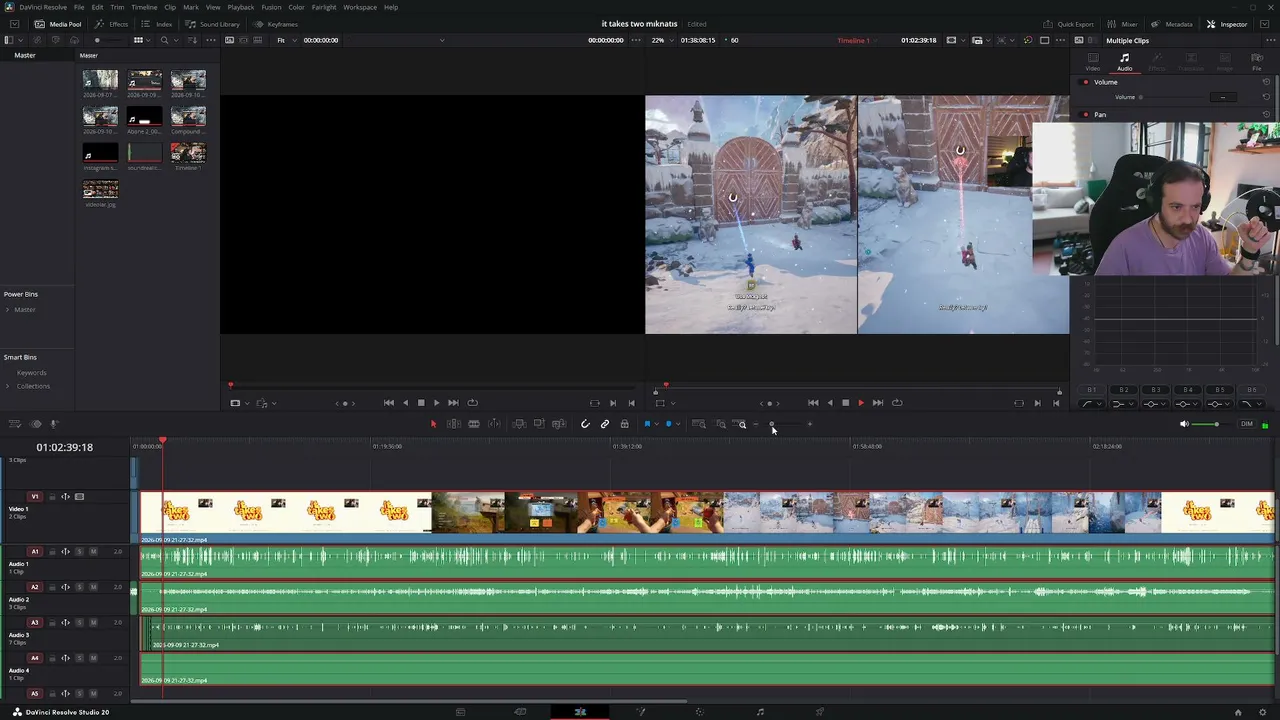
Task: Mute the Audio 1 track
Action: click(x=93, y=552)
